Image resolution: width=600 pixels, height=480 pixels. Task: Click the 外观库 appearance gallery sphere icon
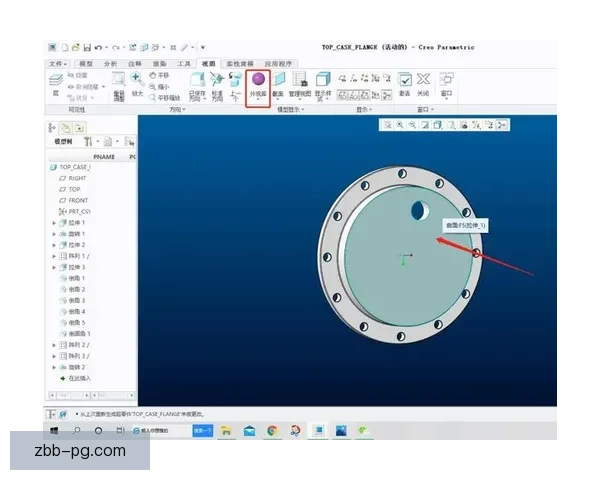(x=258, y=79)
